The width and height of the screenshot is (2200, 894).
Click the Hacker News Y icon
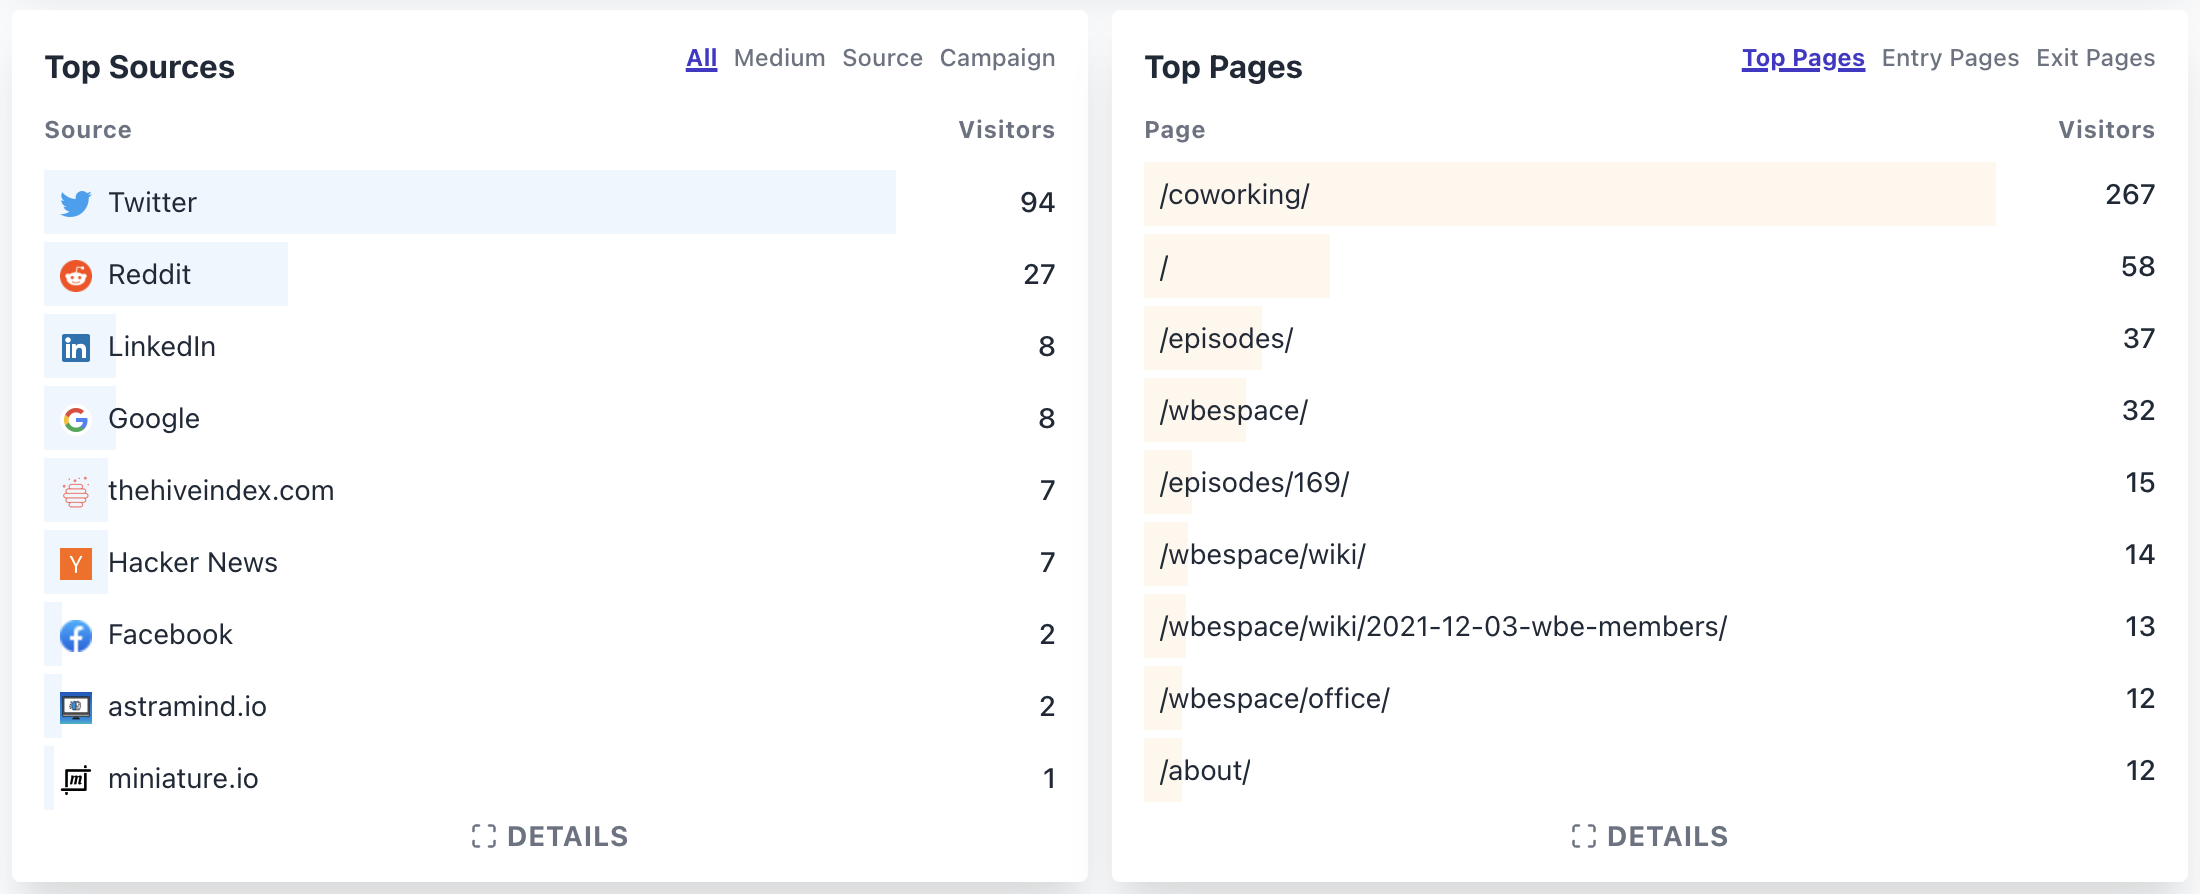[x=76, y=563]
